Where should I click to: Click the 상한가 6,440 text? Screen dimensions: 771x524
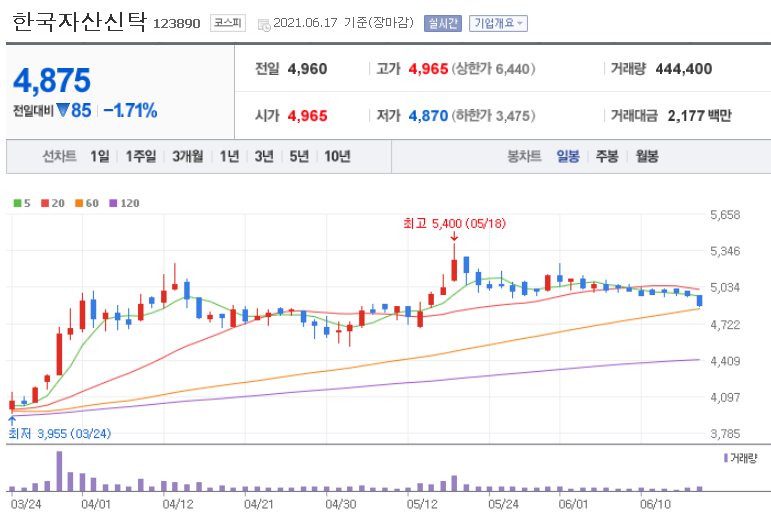coord(493,69)
